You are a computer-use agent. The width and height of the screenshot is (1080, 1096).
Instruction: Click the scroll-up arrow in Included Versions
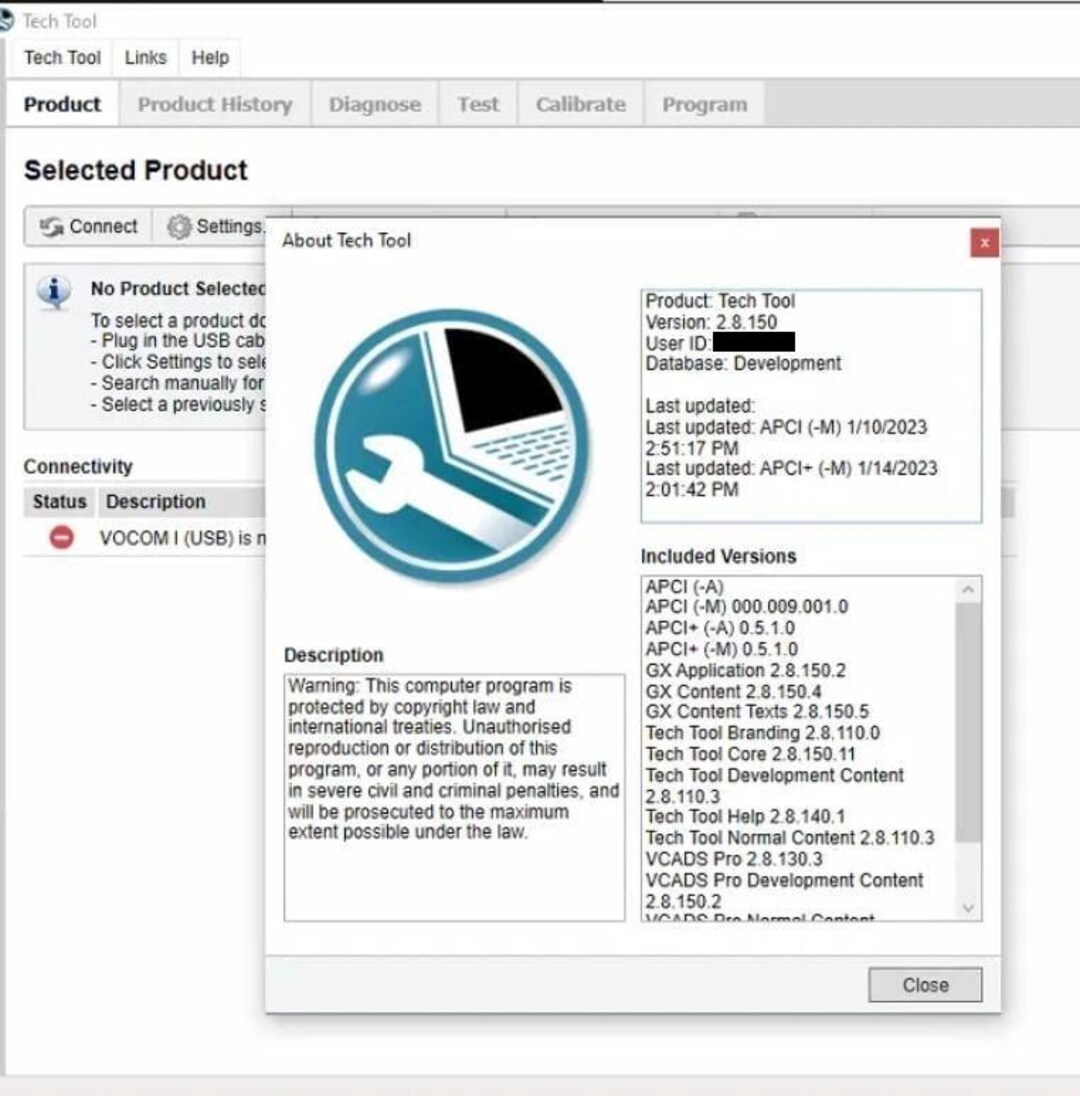tap(967, 589)
